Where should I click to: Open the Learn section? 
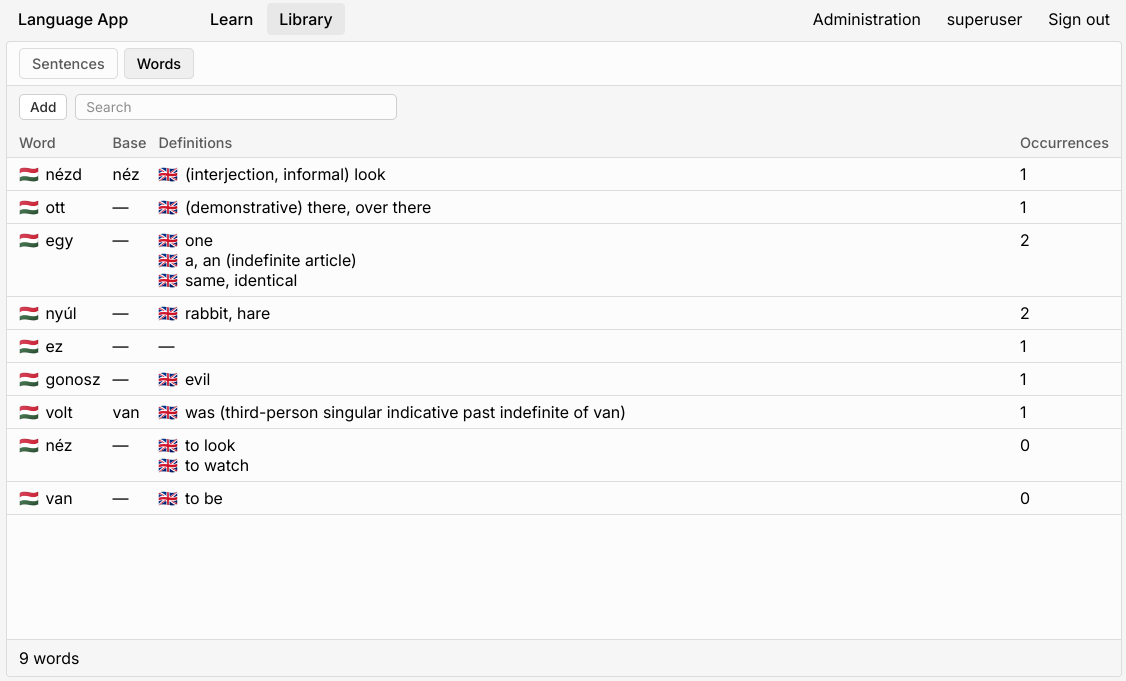pyautogui.click(x=231, y=19)
